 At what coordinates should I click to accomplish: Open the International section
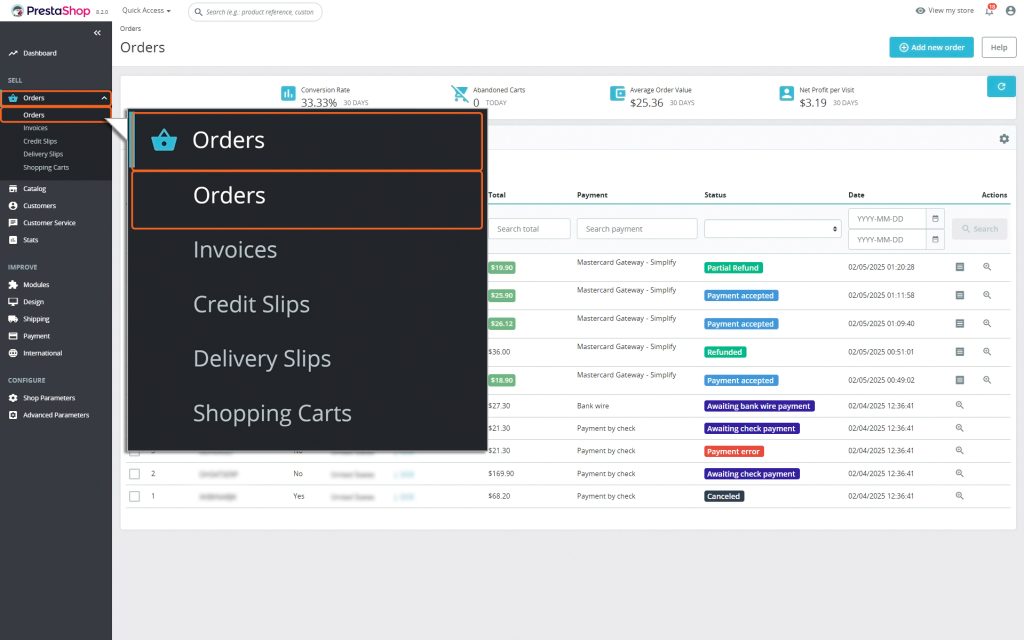pyautogui.click(x=42, y=353)
